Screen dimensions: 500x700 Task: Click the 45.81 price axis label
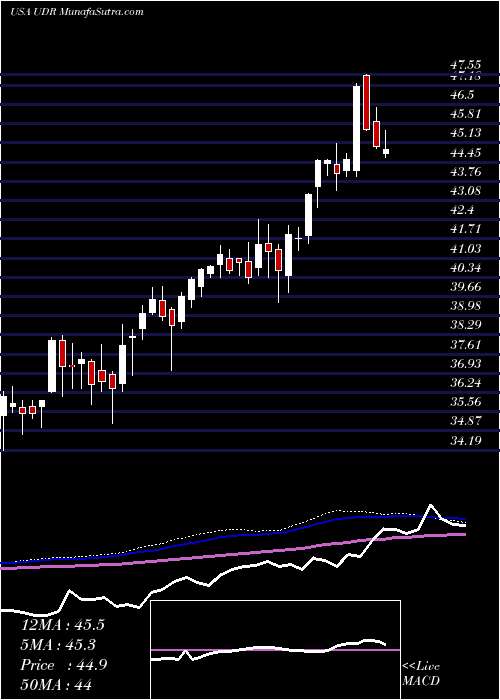tap(466, 114)
